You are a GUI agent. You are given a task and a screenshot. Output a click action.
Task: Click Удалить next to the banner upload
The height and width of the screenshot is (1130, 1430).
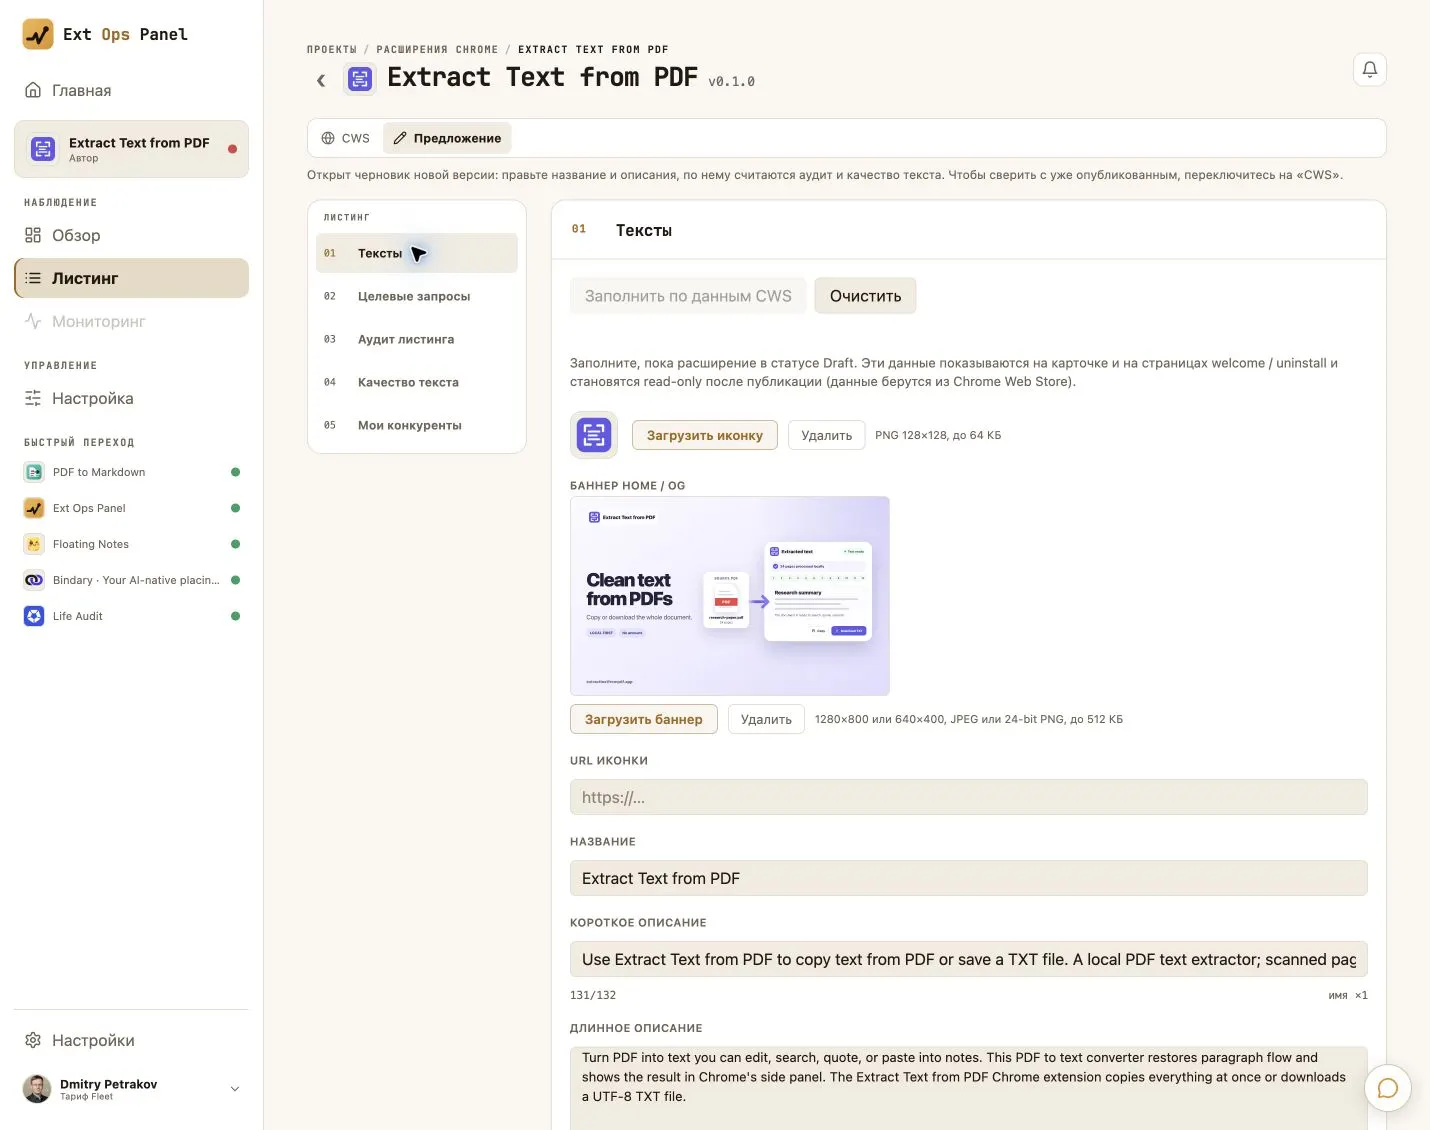tap(766, 719)
